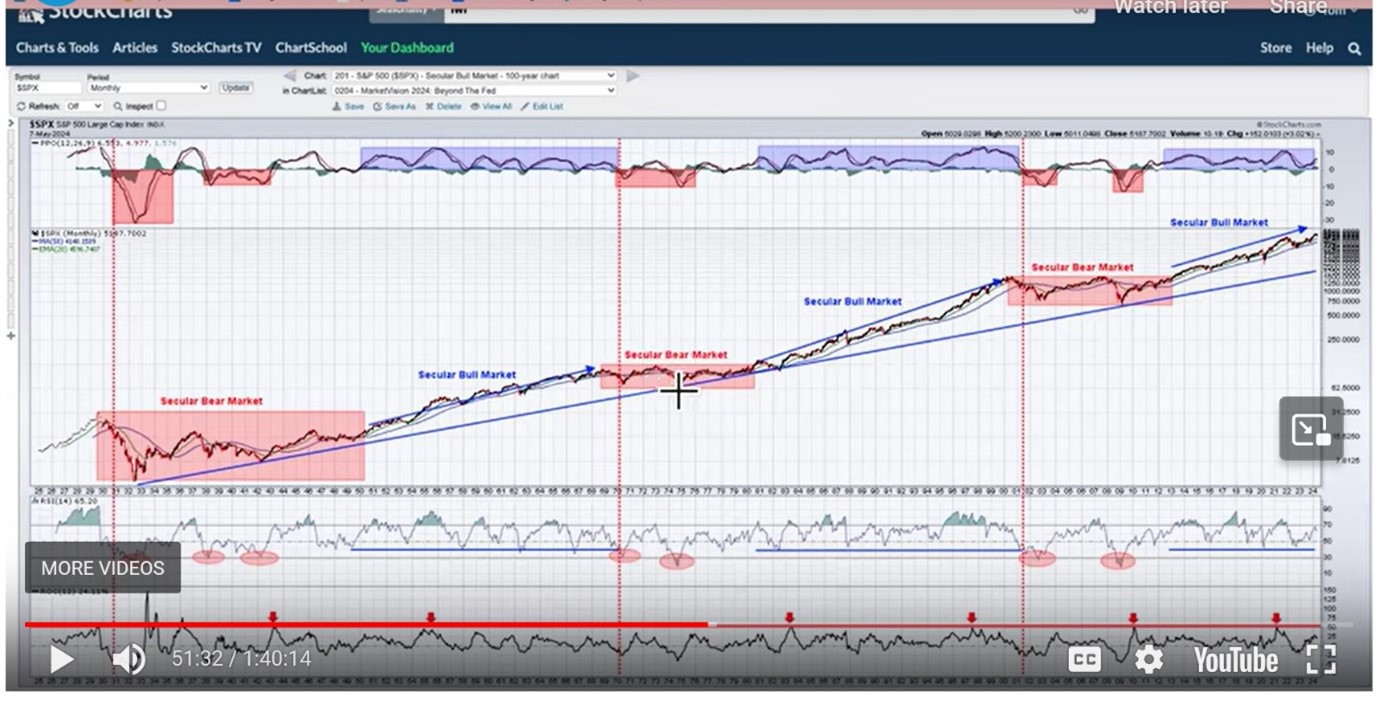
Task: Click the Update button
Action: tap(236, 88)
